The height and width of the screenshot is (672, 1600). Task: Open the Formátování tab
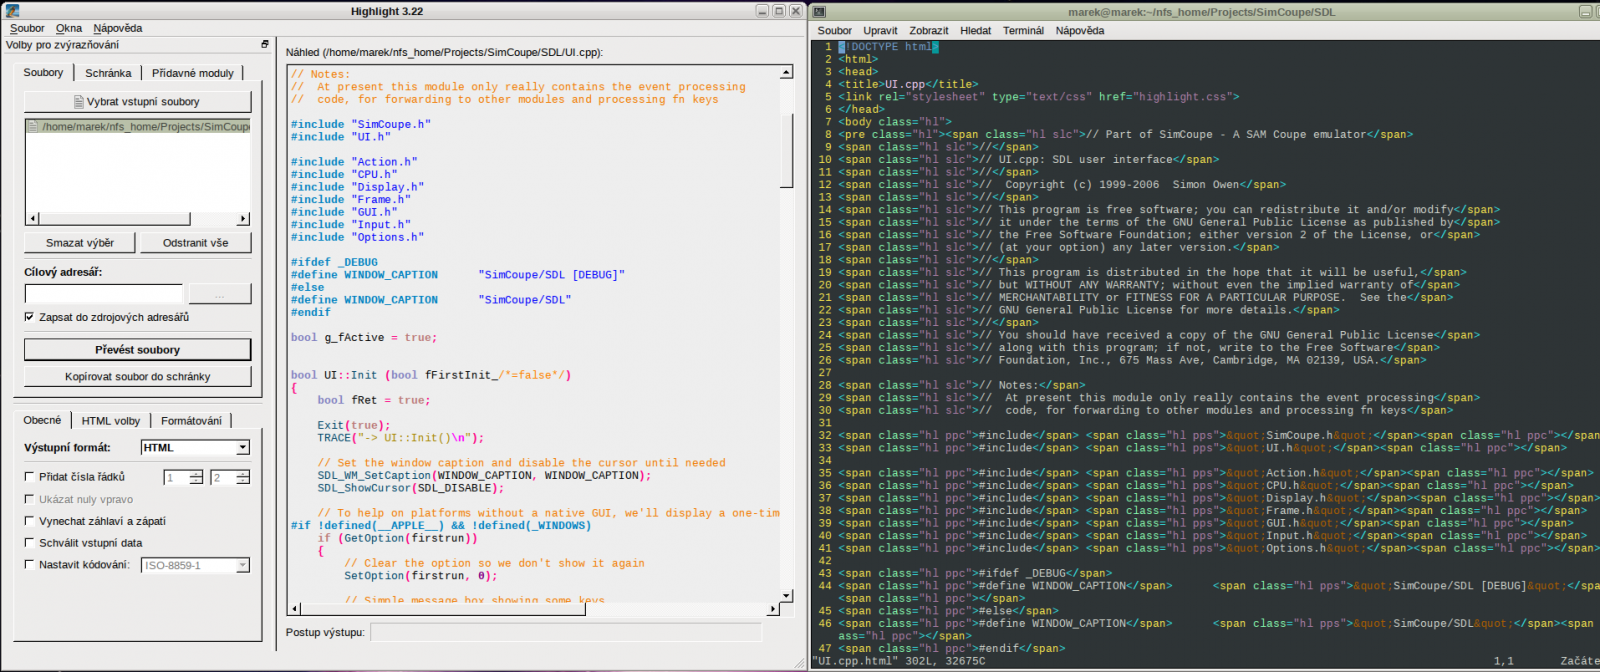(x=191, y=421)
